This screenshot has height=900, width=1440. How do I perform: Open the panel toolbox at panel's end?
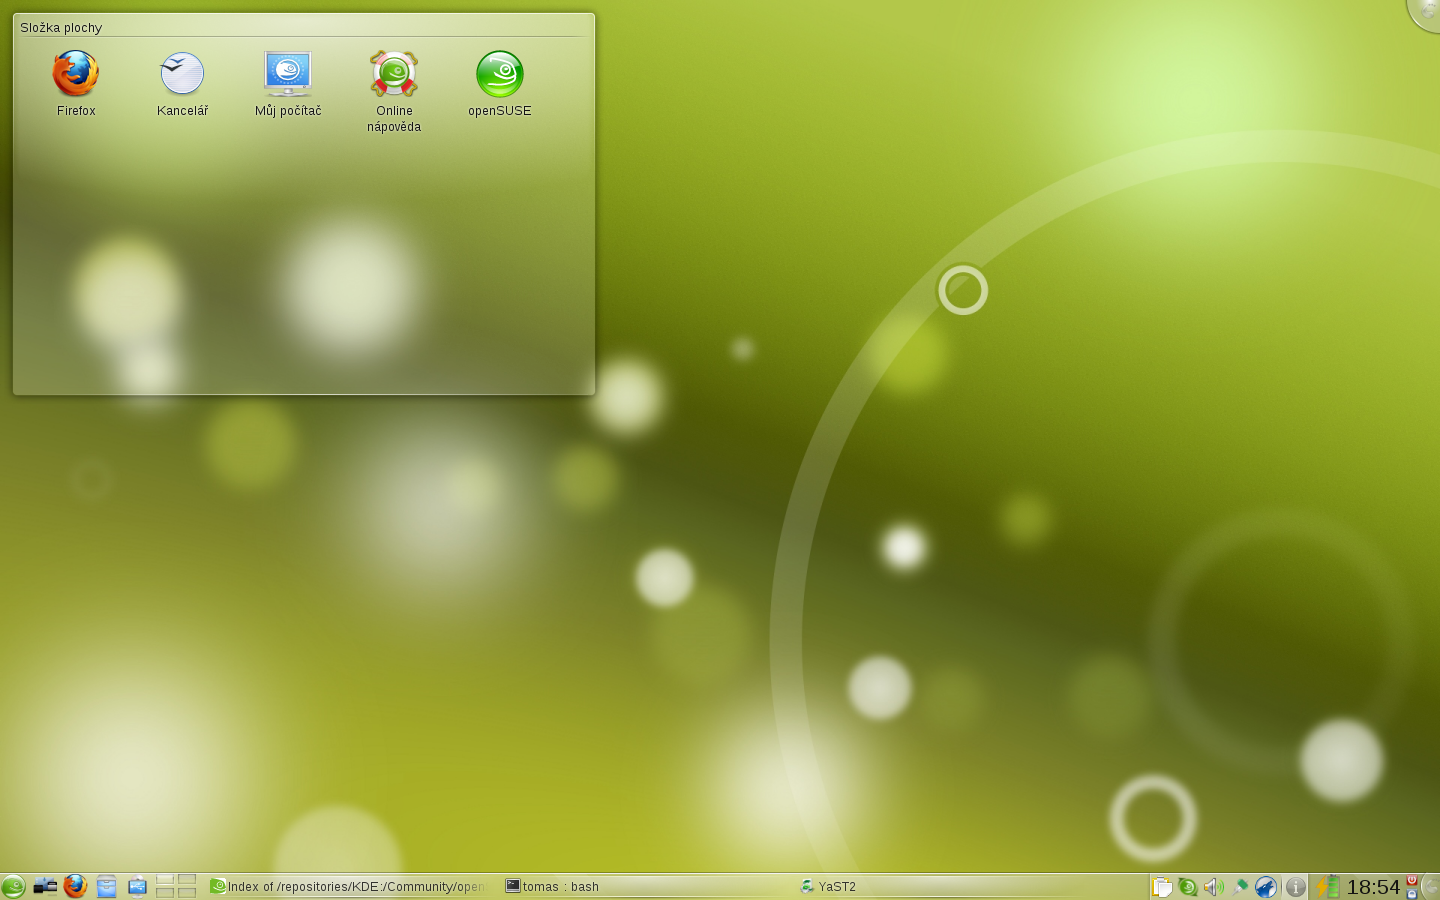pos(1431,887)
